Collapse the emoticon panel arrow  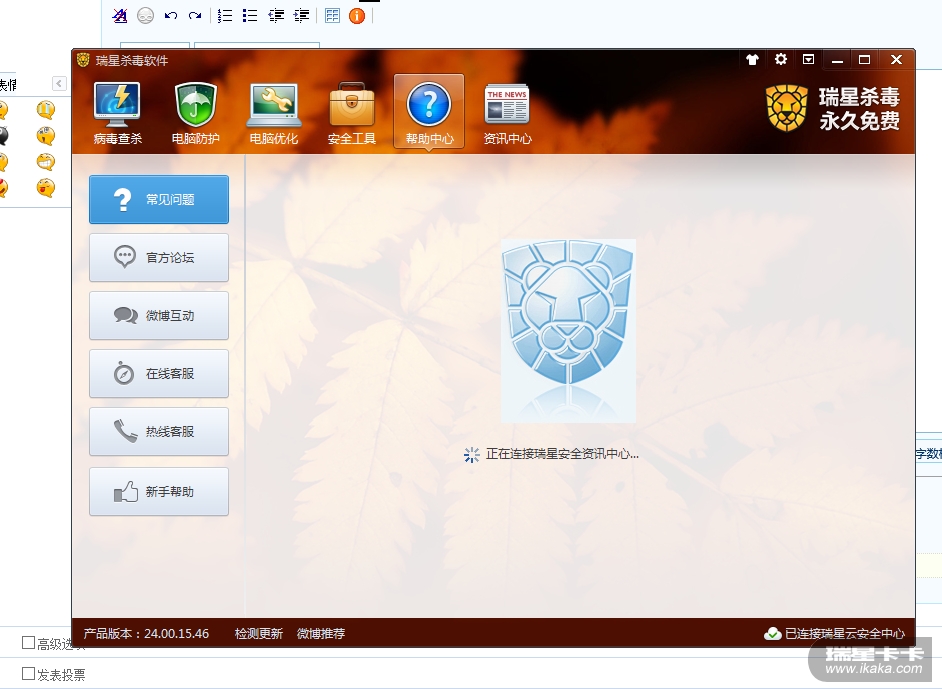point(59,83)
